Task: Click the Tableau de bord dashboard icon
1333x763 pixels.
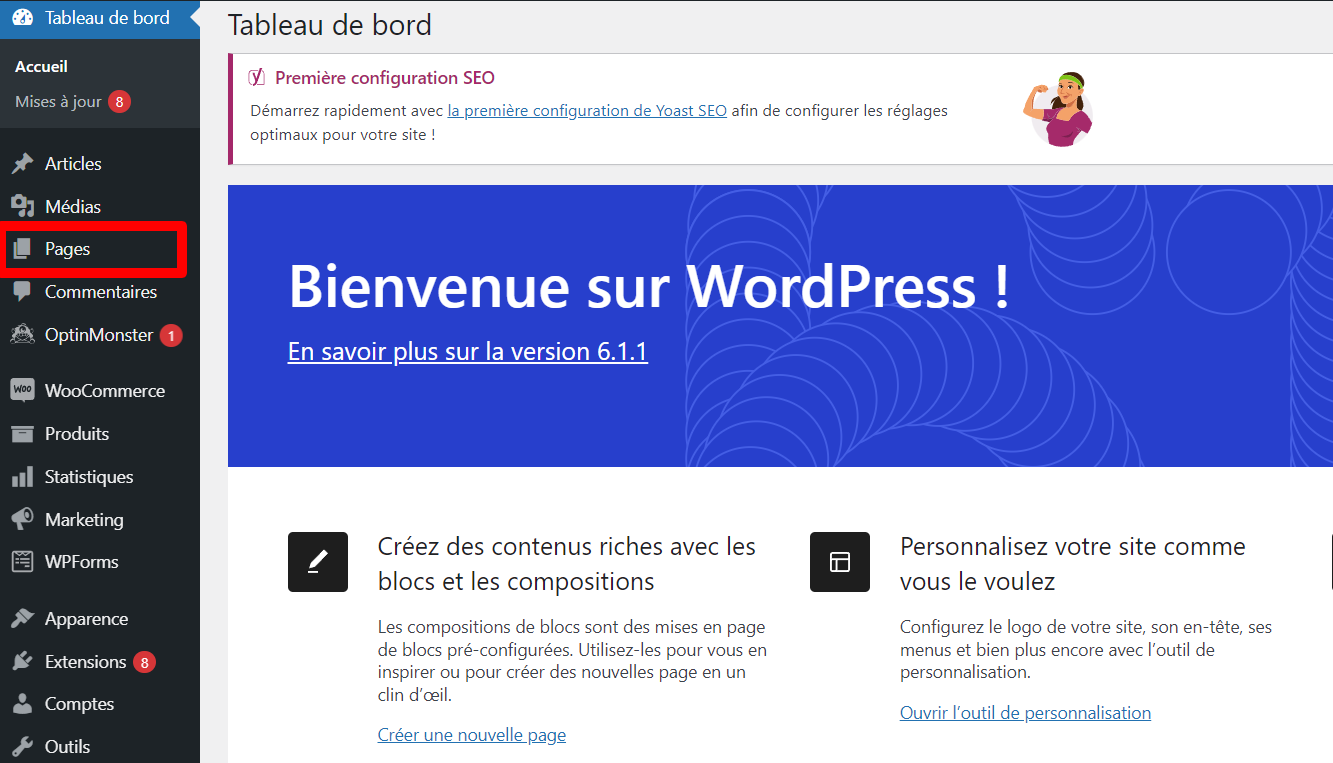Action: (24, 18)
